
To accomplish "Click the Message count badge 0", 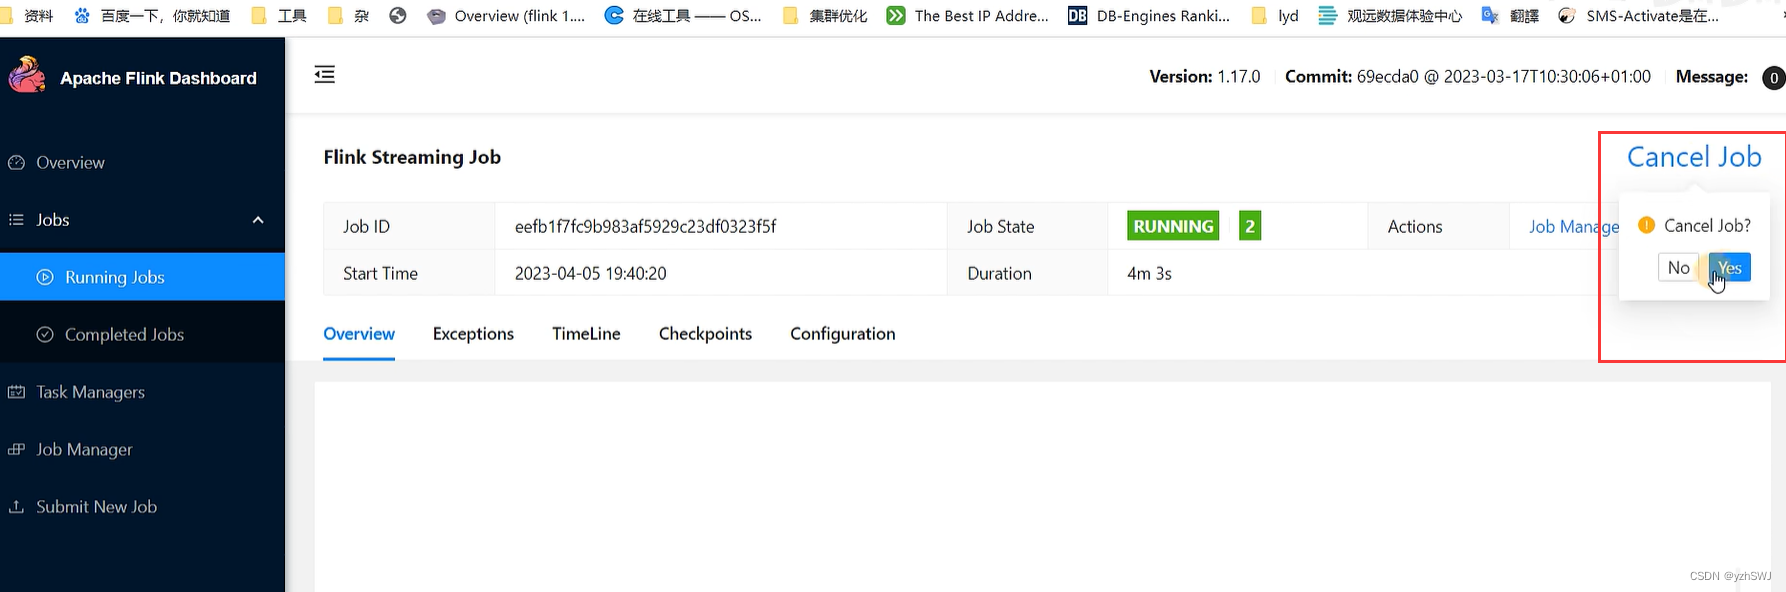I will click(1774, 78).
